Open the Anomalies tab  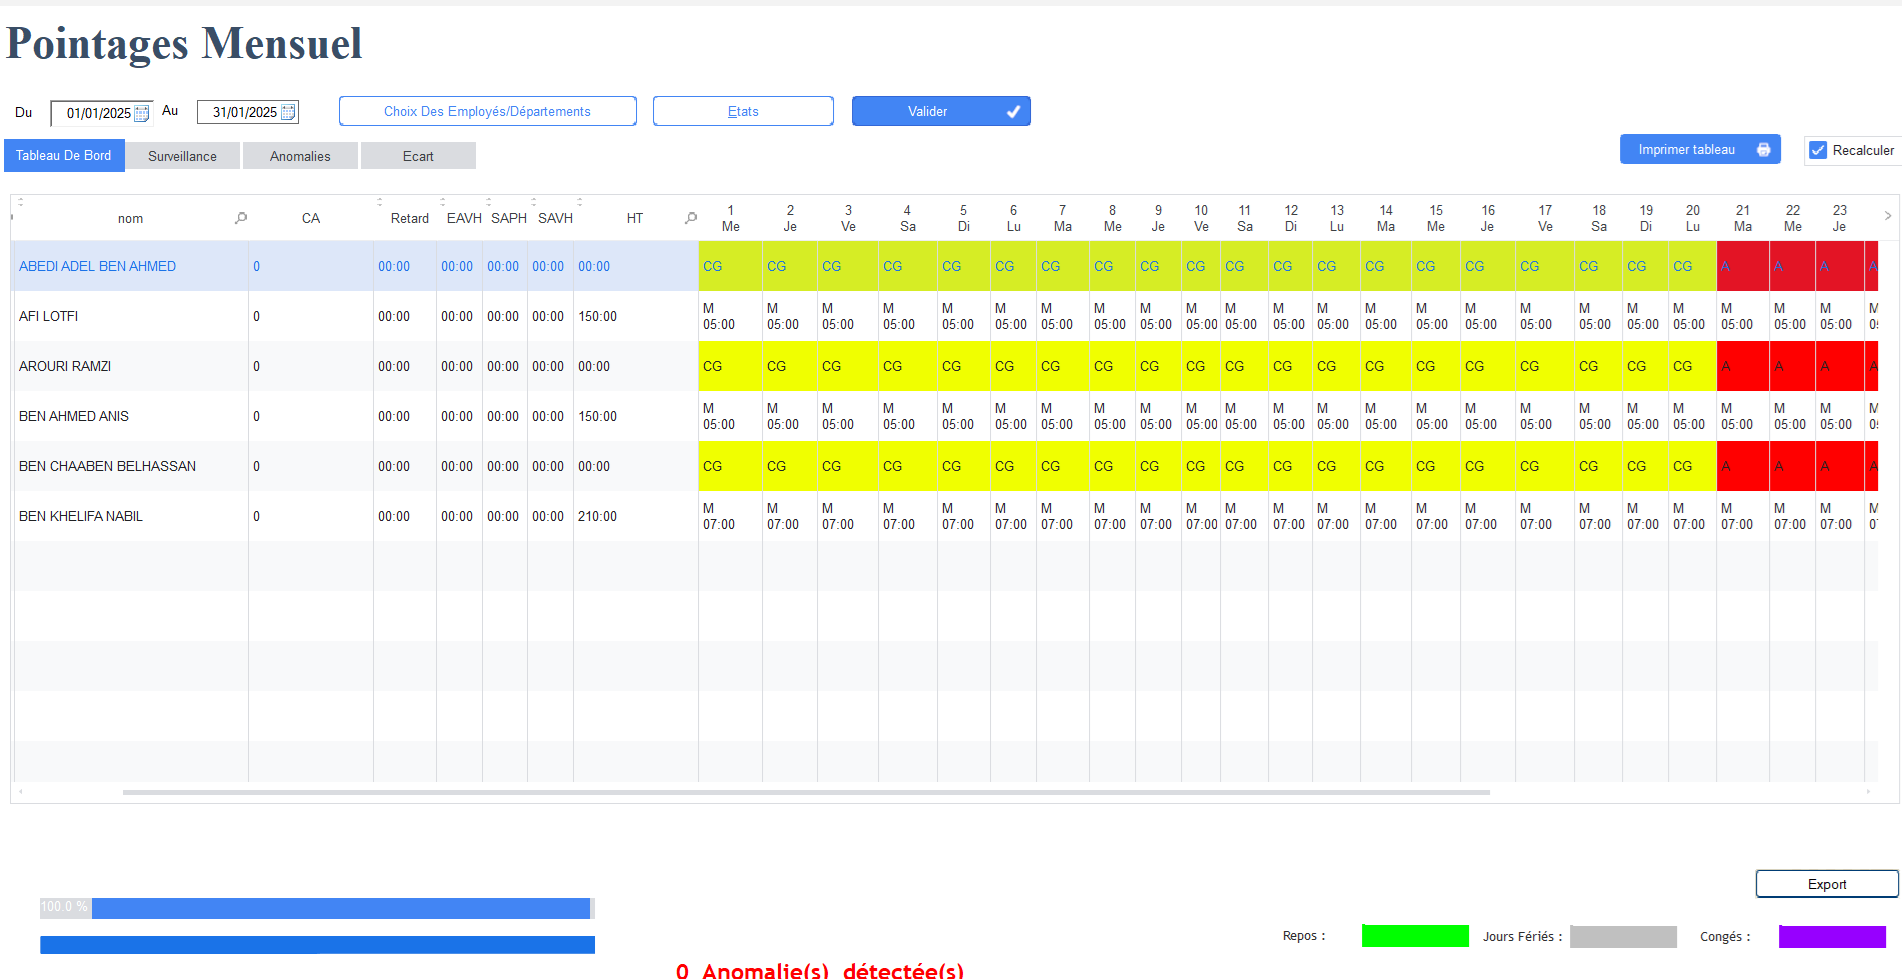pos(300,156)
